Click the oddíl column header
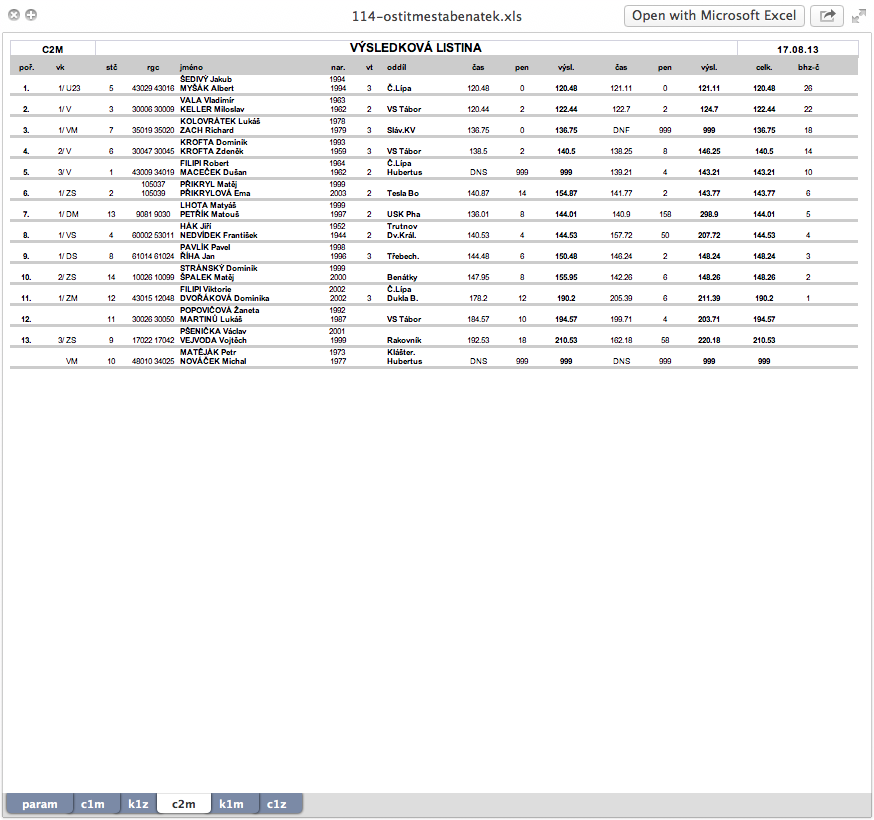This screenshot has height=820, width=874. 397,67
